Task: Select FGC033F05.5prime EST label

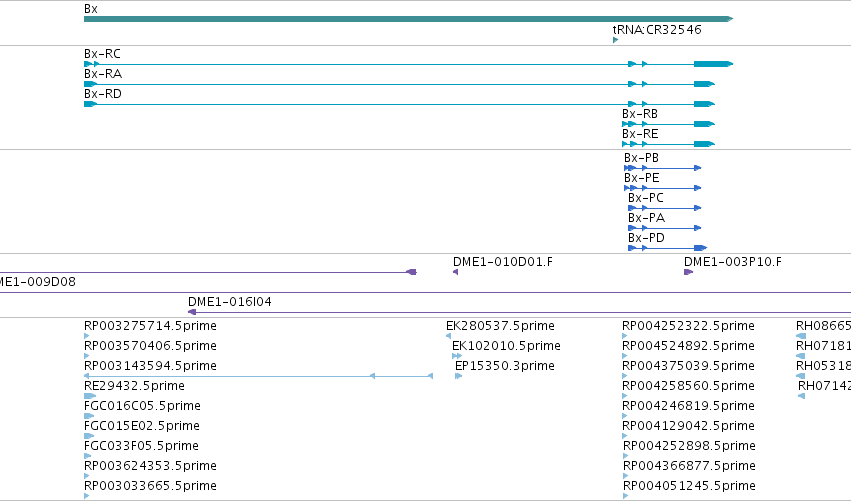Action: click(x=141, y=446)
